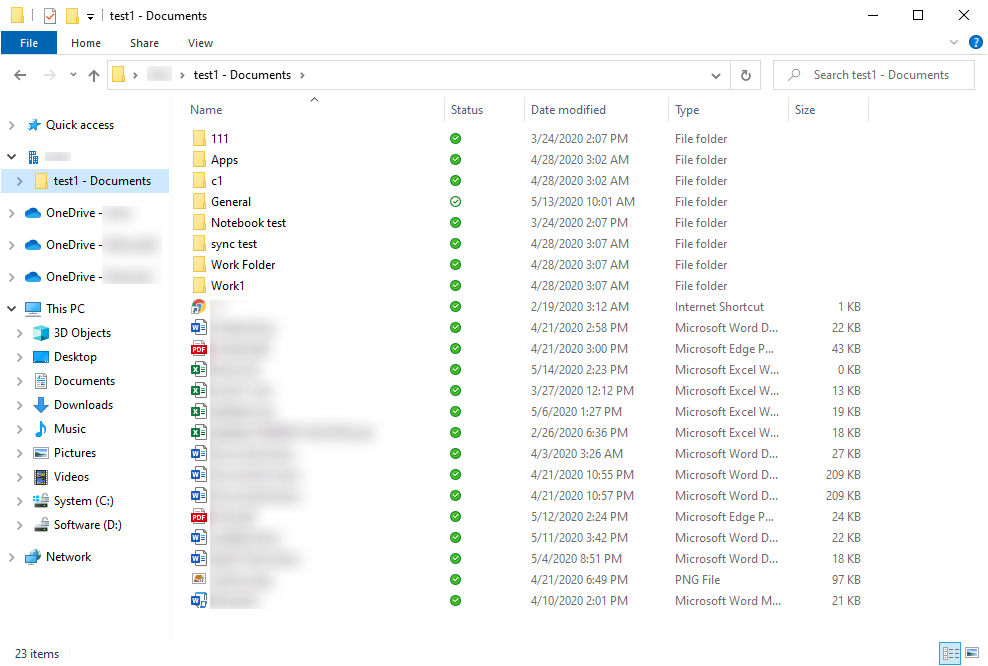Viewport: 988px width, 666px height.
Task: Open the recent locations dropdown arrow
Action: click(x=73, y=75)
